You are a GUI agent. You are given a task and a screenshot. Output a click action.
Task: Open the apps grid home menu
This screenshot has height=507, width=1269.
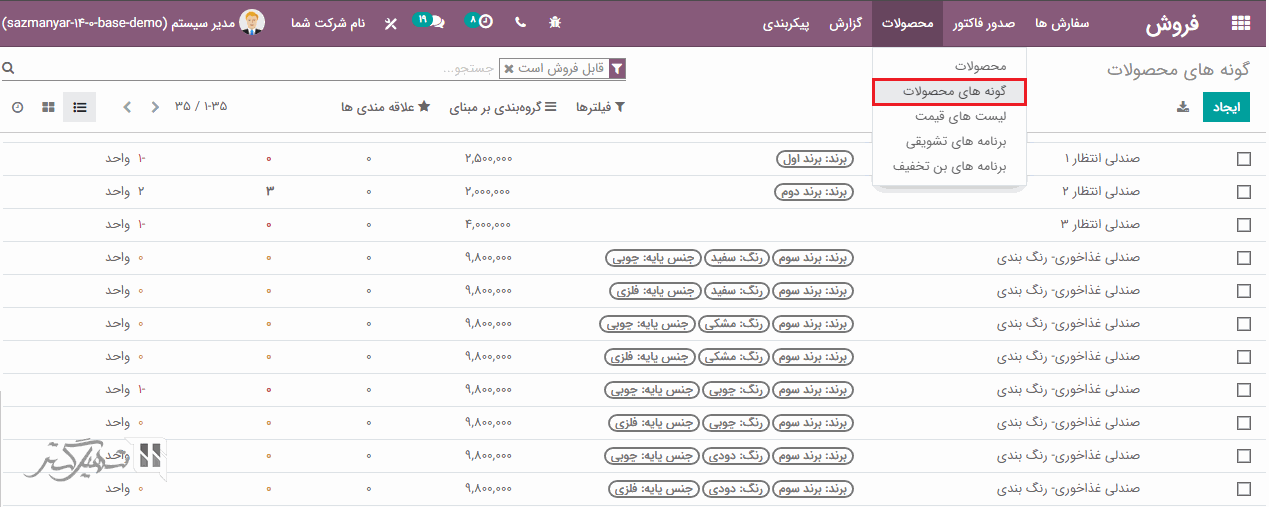click(x=1240, y=23)
